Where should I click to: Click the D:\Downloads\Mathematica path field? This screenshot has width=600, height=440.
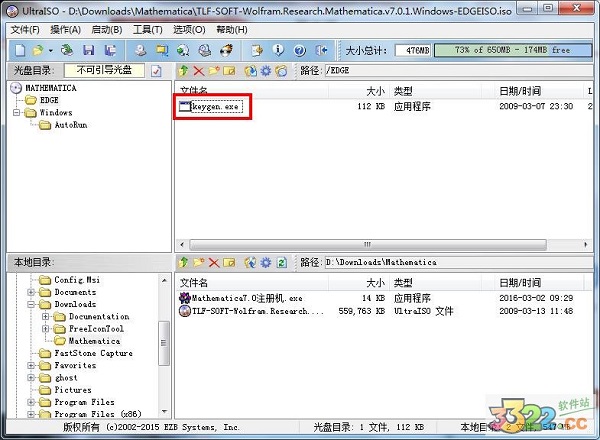pyautogui.click(x=458, y=262)
